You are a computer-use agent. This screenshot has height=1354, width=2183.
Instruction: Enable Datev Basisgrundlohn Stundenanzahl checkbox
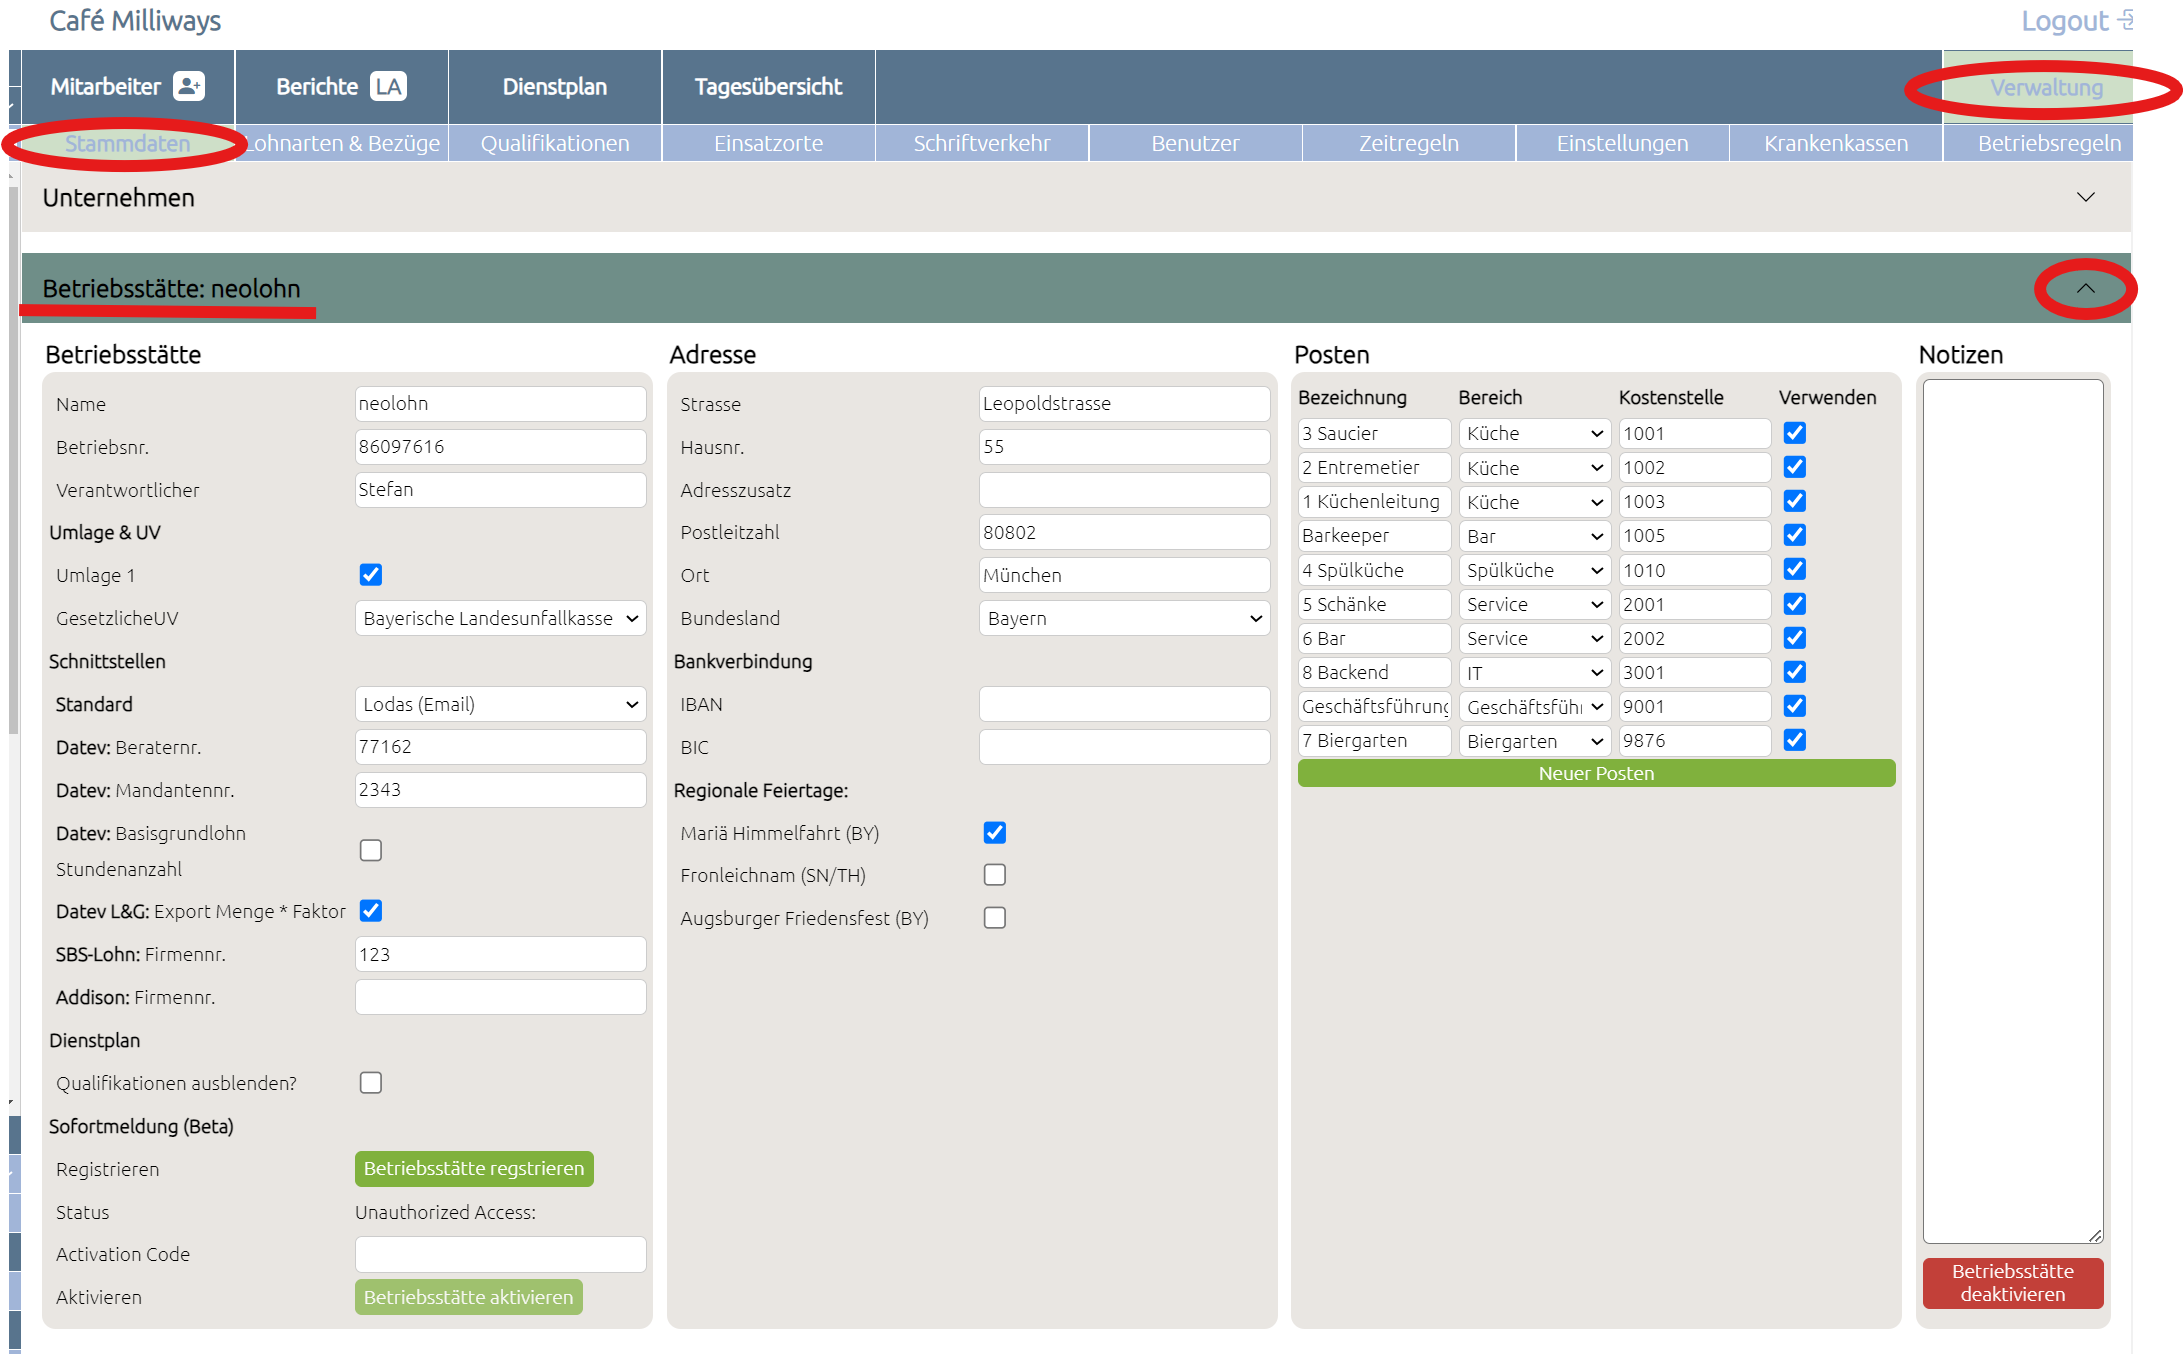pos(371,850)
